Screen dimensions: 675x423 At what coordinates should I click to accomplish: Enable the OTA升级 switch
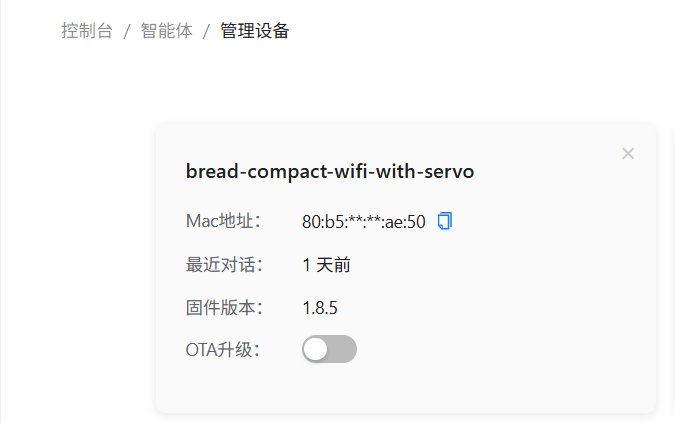(329, 349)
